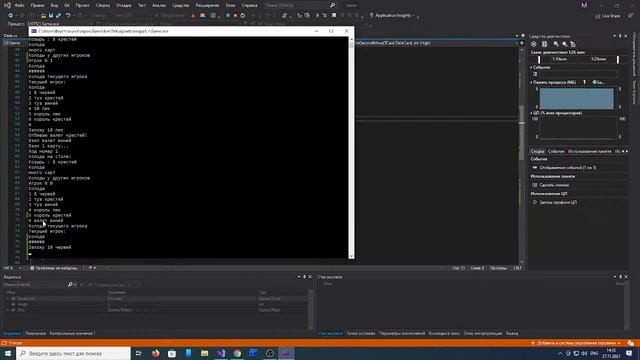Switch to Контрольные значения 1 tab
This screenshot has height=360, width=640.
tap(72, 333)
